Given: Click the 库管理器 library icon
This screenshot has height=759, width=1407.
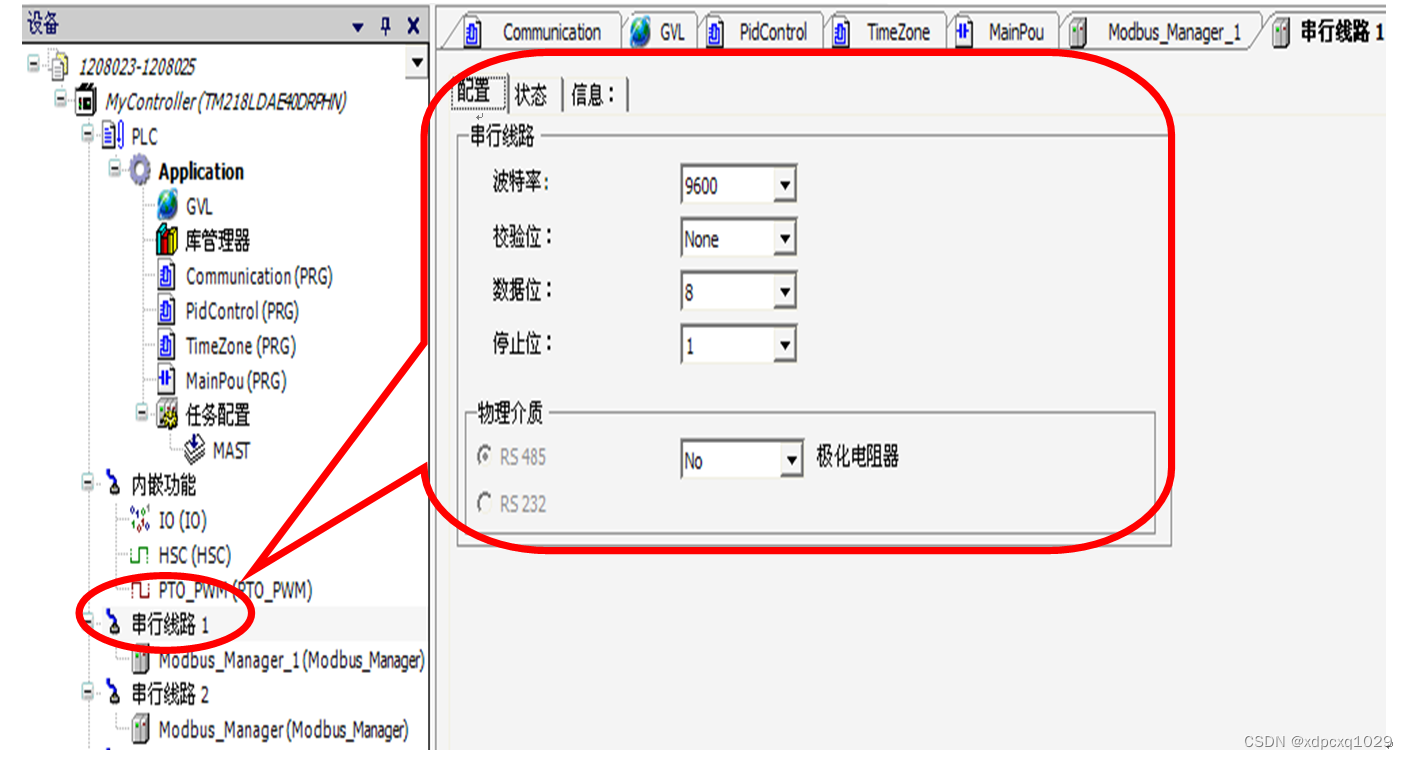Looking at the screenshot, I should point(167,240).
